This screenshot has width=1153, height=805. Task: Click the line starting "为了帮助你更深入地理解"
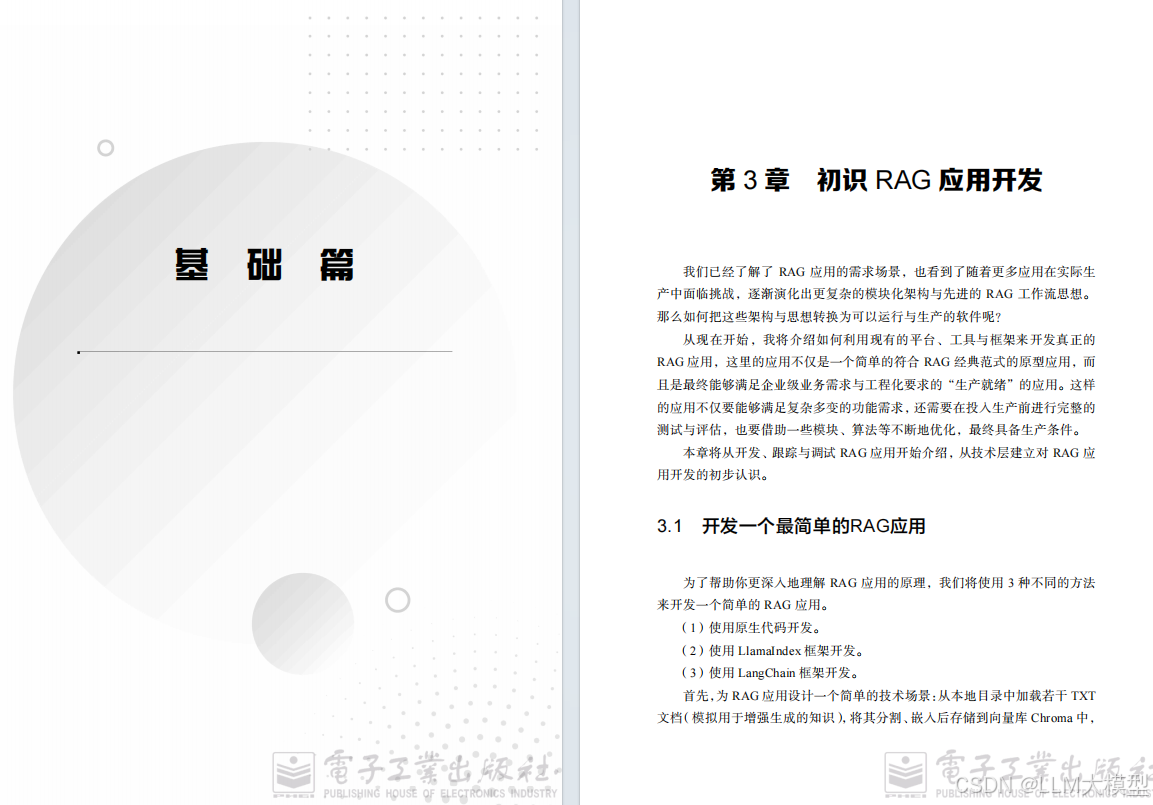889,583
